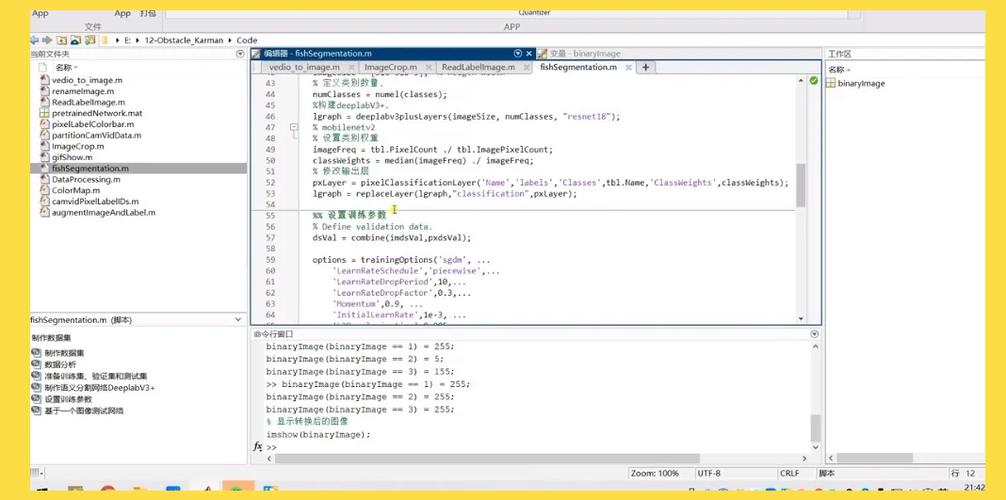Click the up-one-level folder icon
Screen dimensions: 1006x500
click(62, 40)
